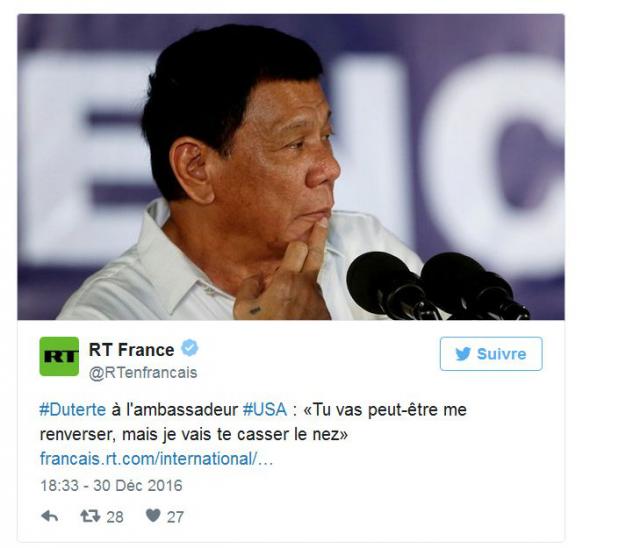The height and width of the screenshot is (548, 640).
Task: View the retweet count 28
Action: pos(115,517)
